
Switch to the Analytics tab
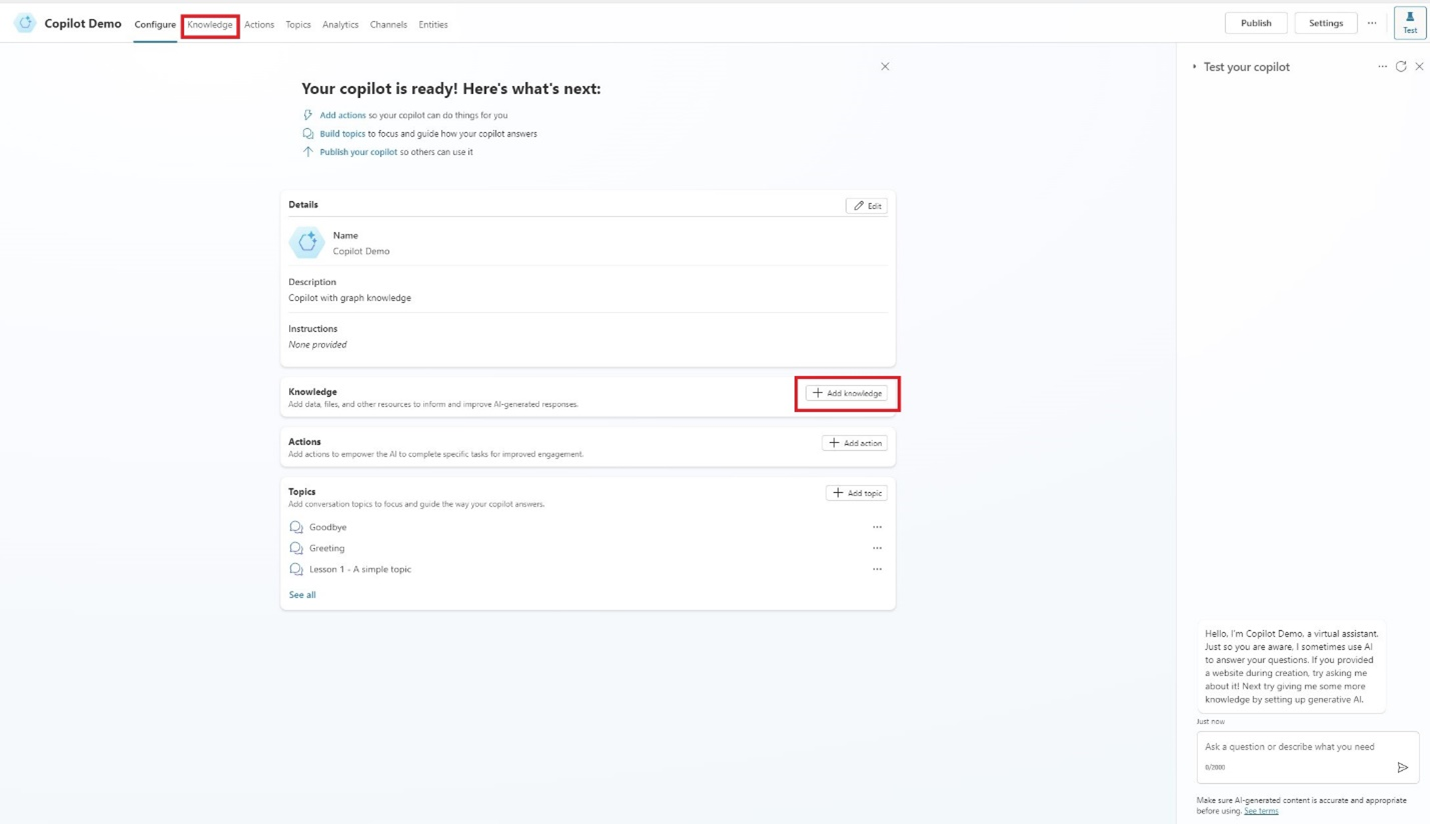tap(340, 25)
